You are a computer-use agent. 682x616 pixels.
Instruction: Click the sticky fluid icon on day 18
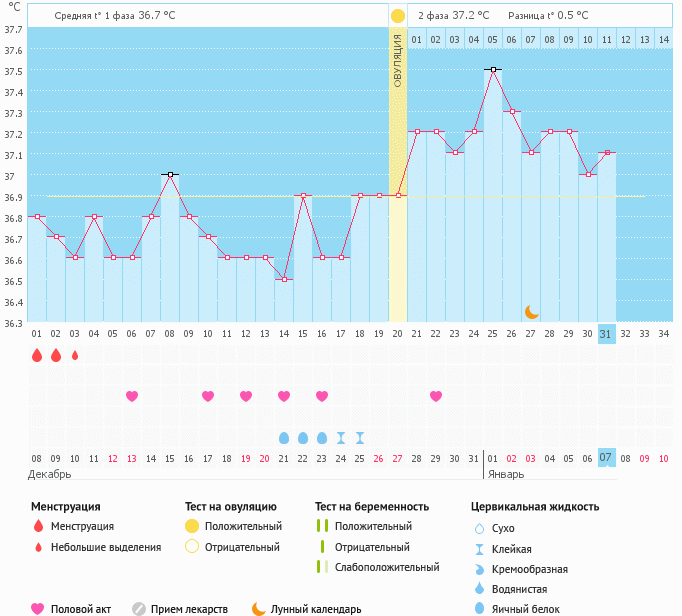pos(360,438)
